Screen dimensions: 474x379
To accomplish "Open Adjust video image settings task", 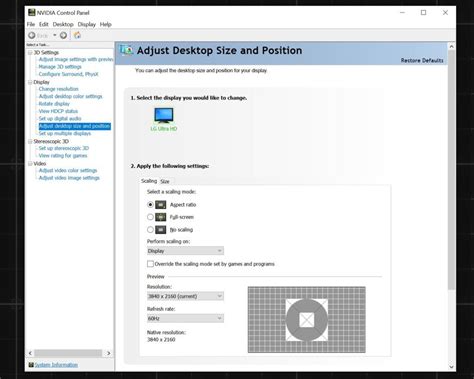I will tap(69, 178).
